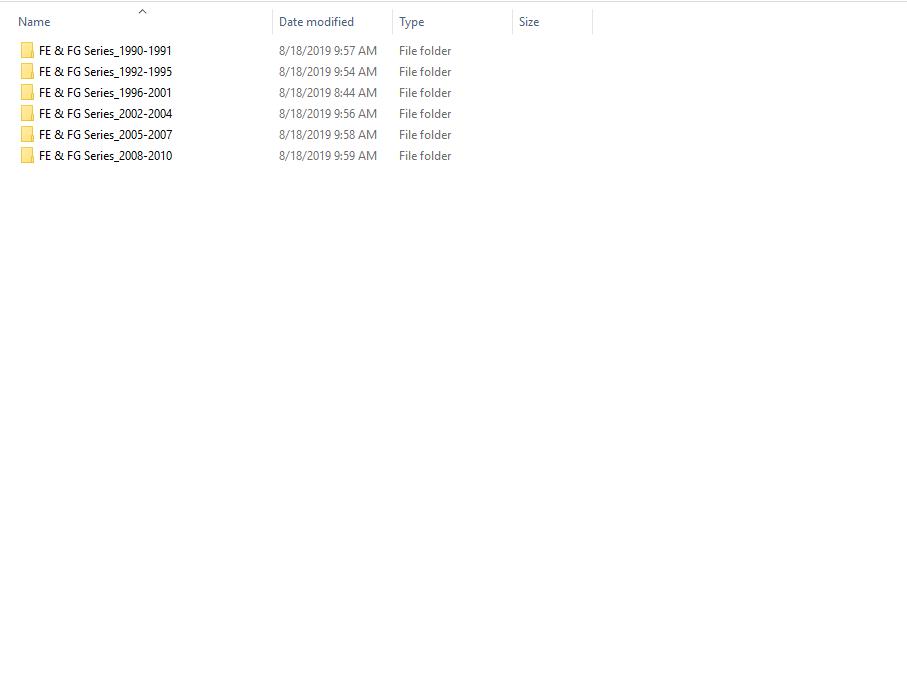Click File folder type in 1996-2001 row
Viewport: 907px width, 682px height.
coord(425,93)
